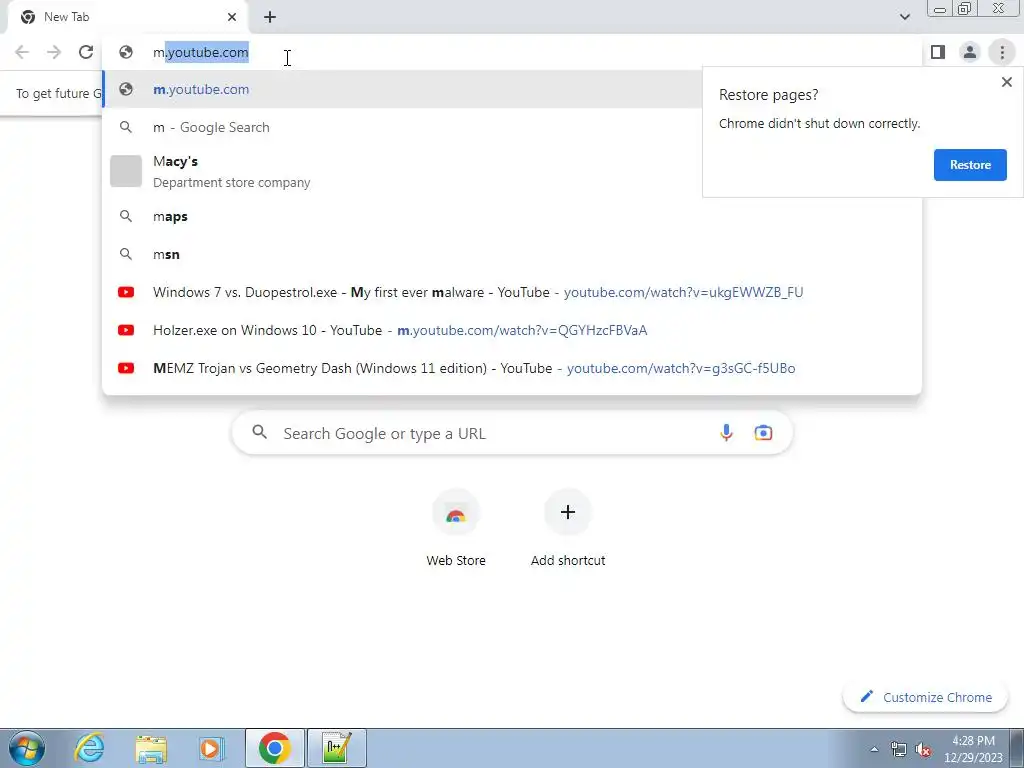
Task: Open a new tab with plus button
Action: pos(270,17)
